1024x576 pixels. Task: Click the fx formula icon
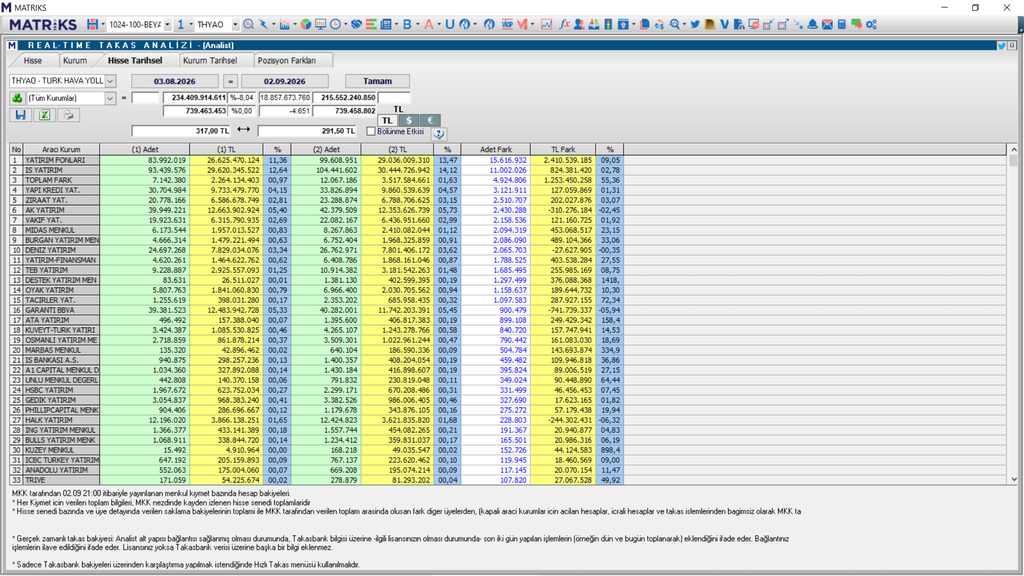564,24
